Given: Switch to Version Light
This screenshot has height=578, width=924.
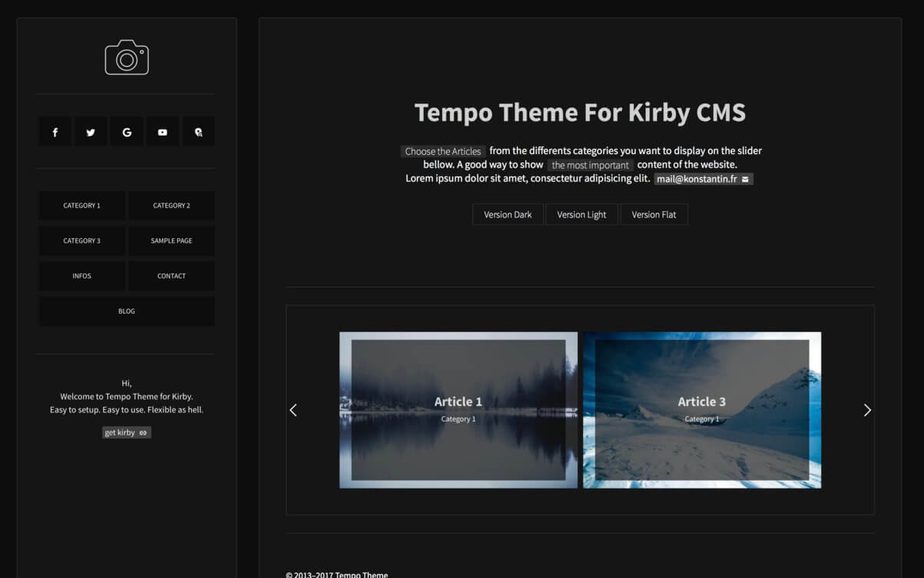Looking at the screenshot, I should pos(582,215).
